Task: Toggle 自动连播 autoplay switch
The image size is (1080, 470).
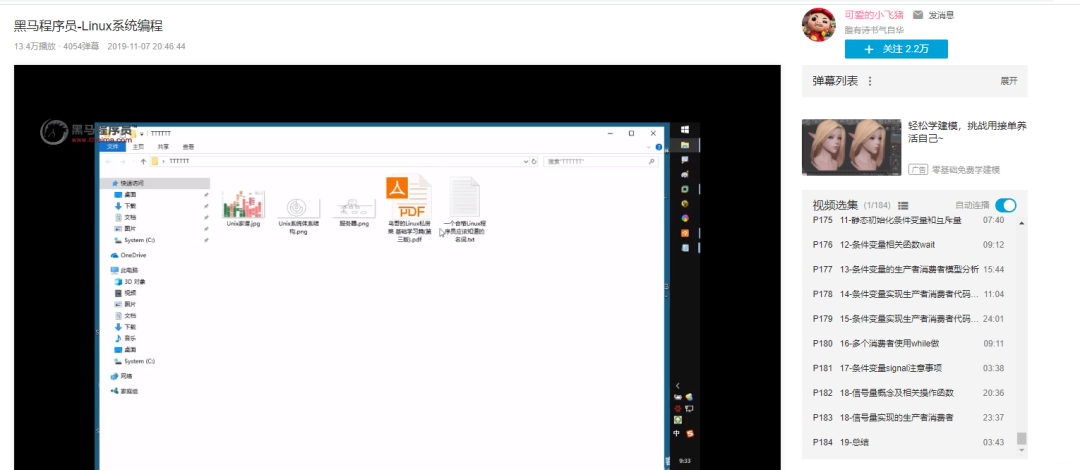Action: coord(1006,205)
